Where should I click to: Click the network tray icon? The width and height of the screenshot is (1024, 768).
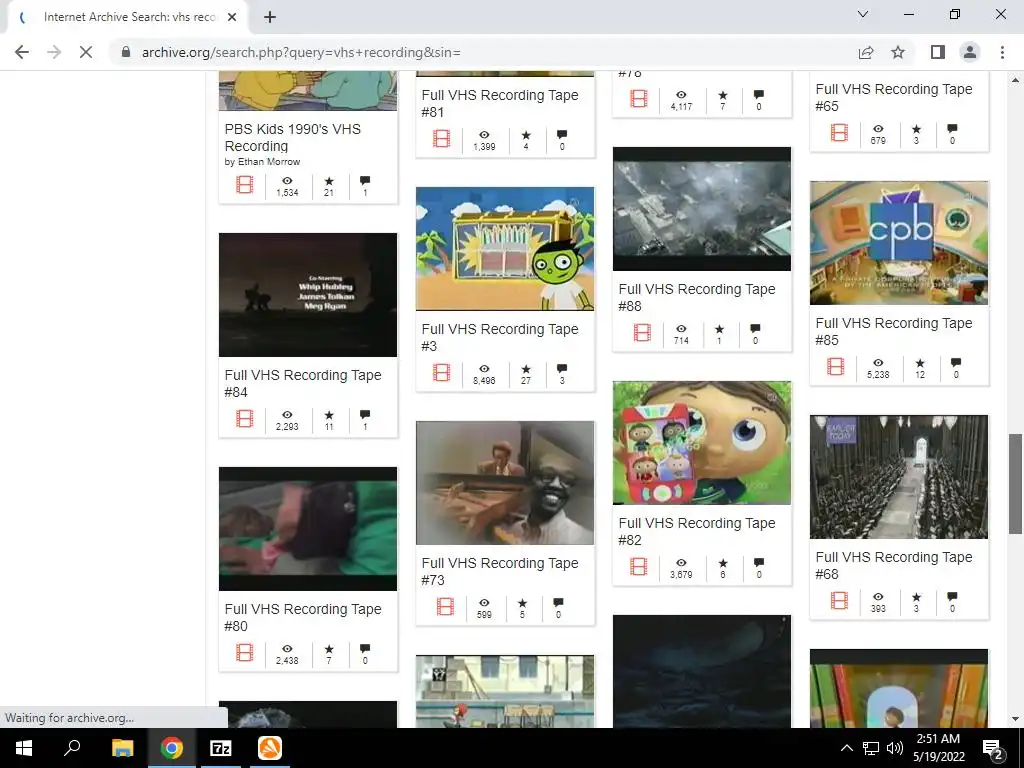[871, 748]
